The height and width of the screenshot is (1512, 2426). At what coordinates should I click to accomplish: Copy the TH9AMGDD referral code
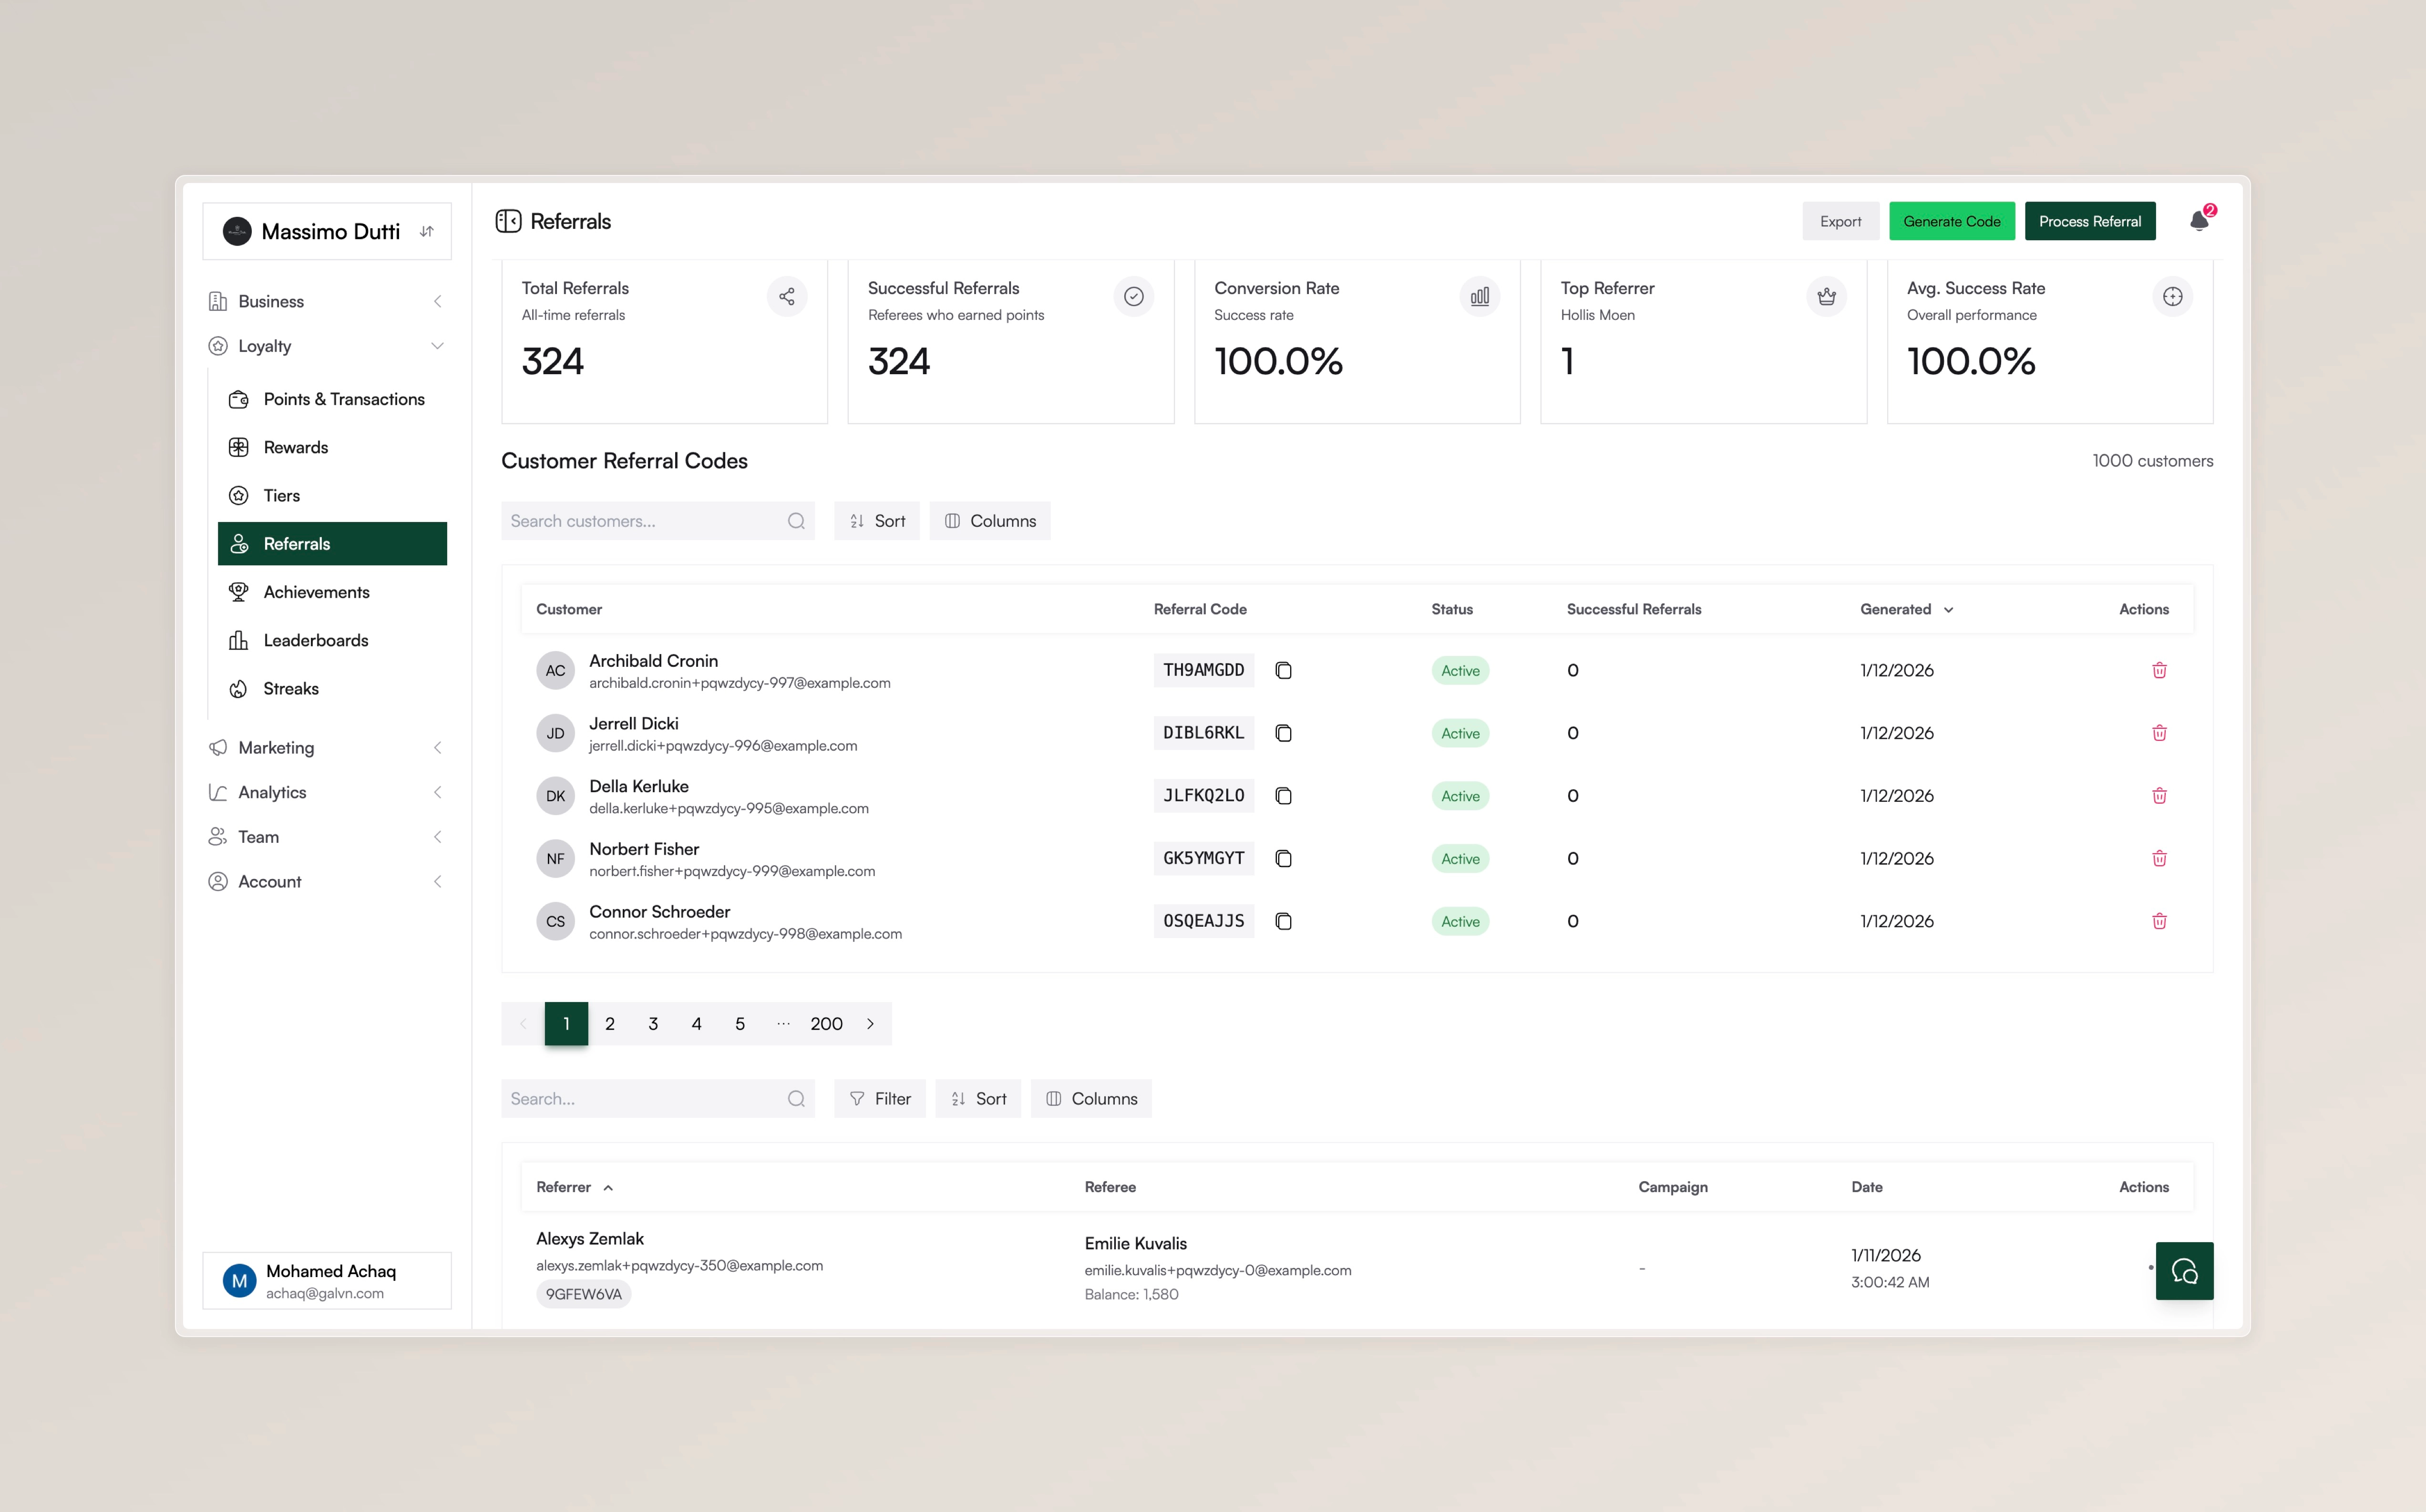[x=1283, y=670]
